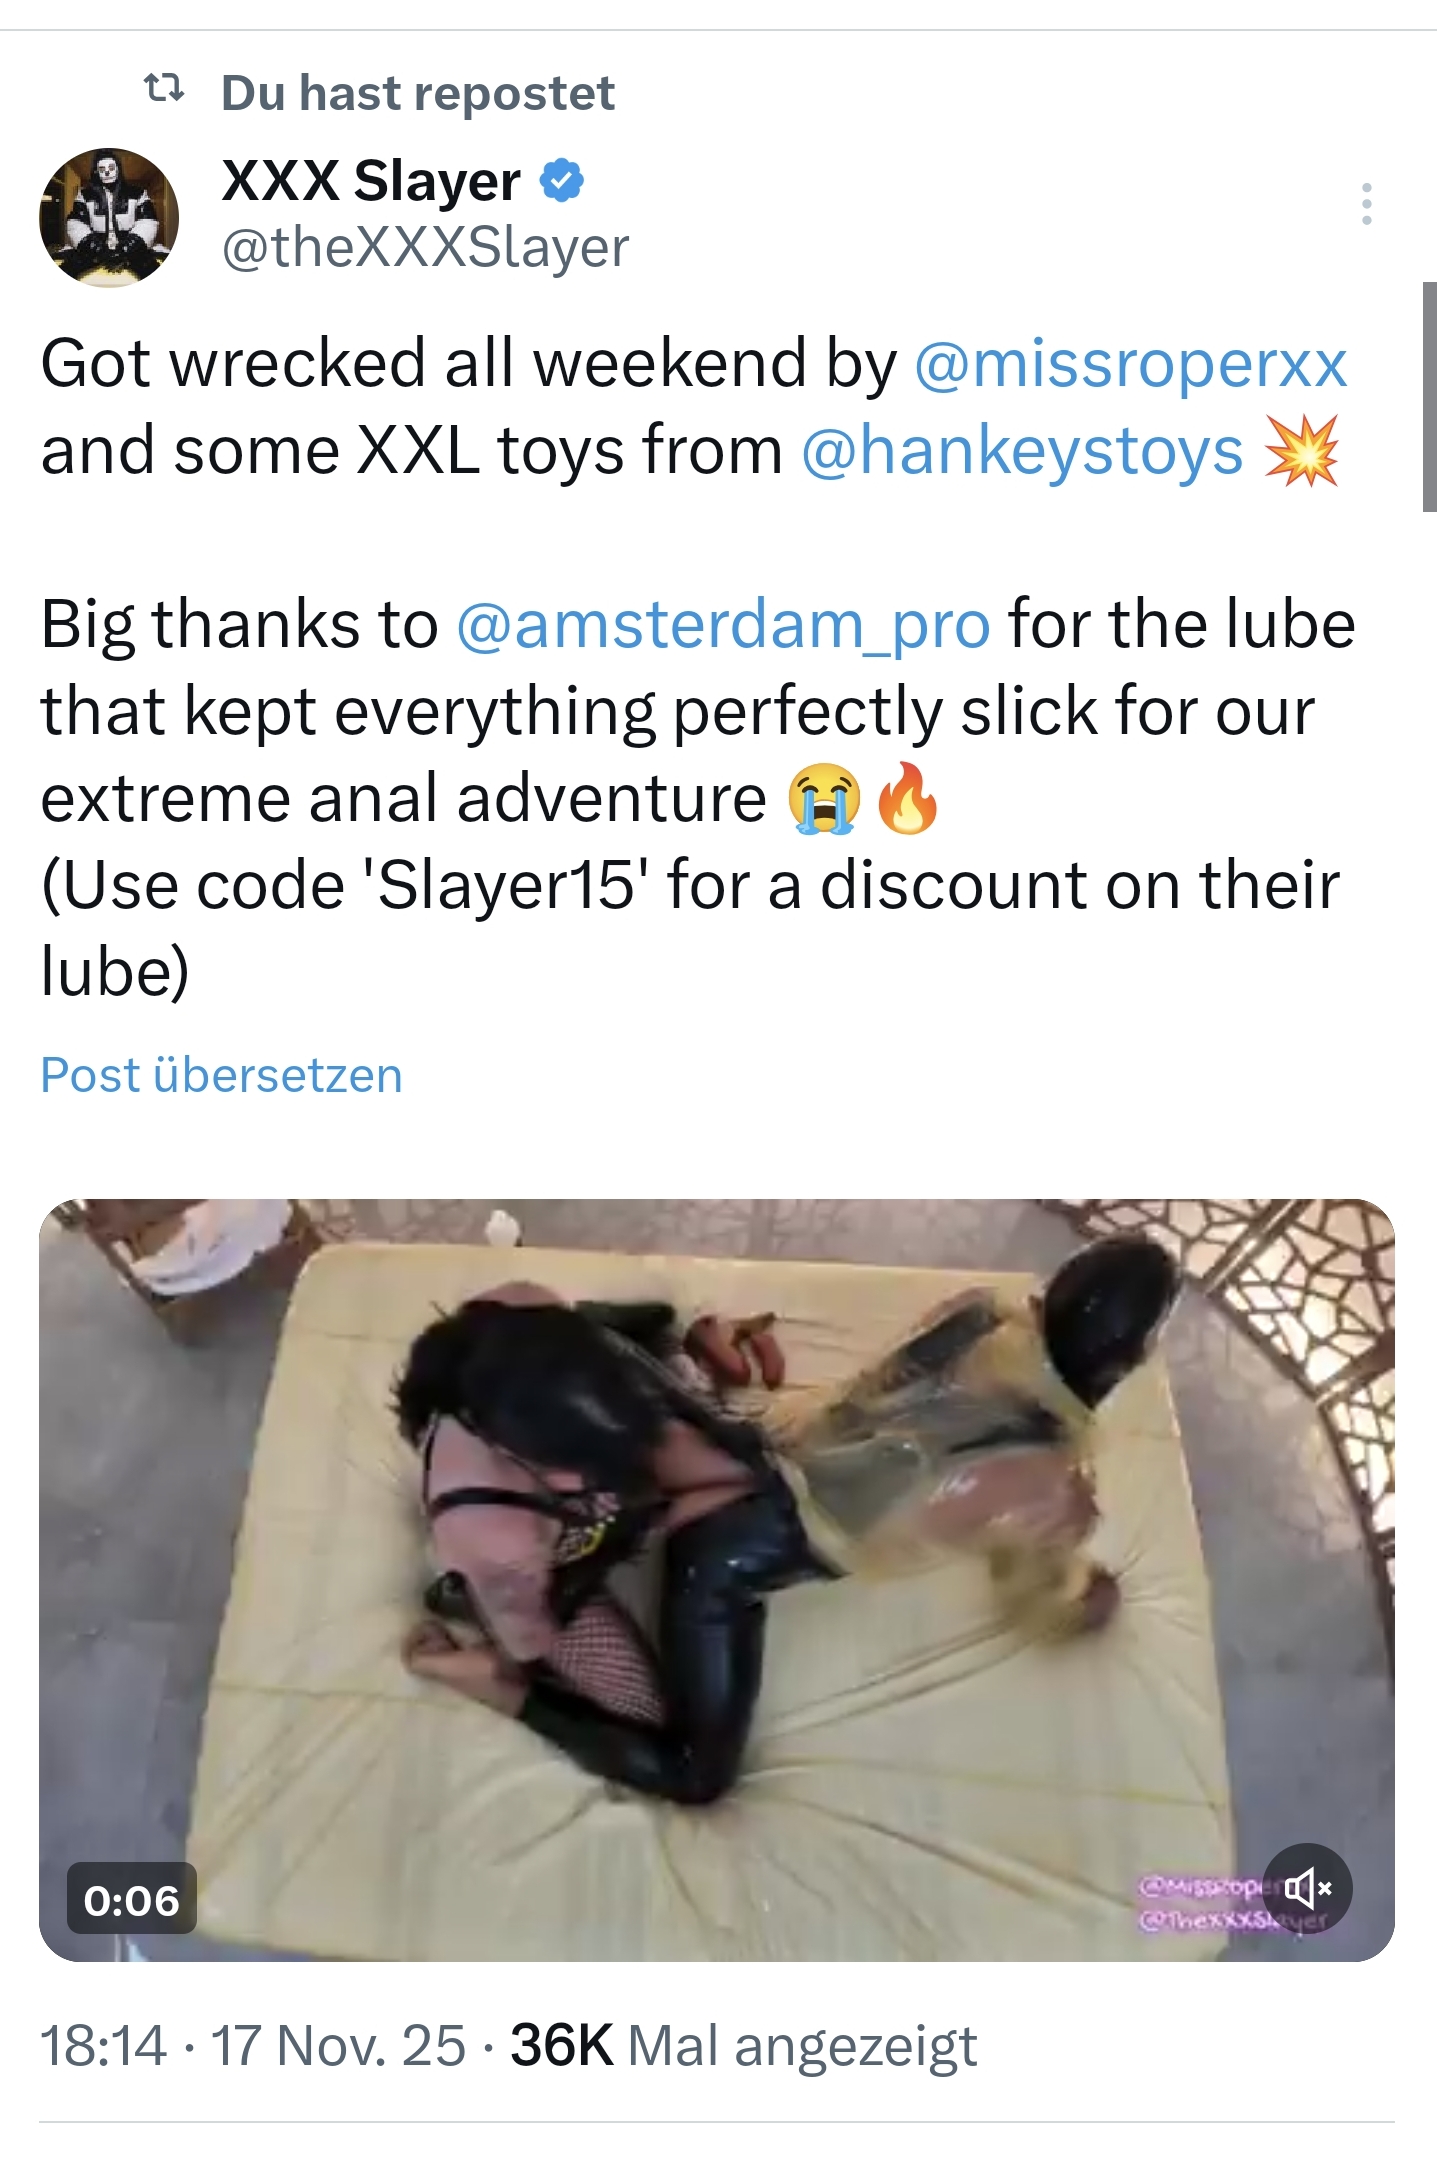View '36K Mal angezeigt' analytics

pyautogui.click(x=744, y=2045)
